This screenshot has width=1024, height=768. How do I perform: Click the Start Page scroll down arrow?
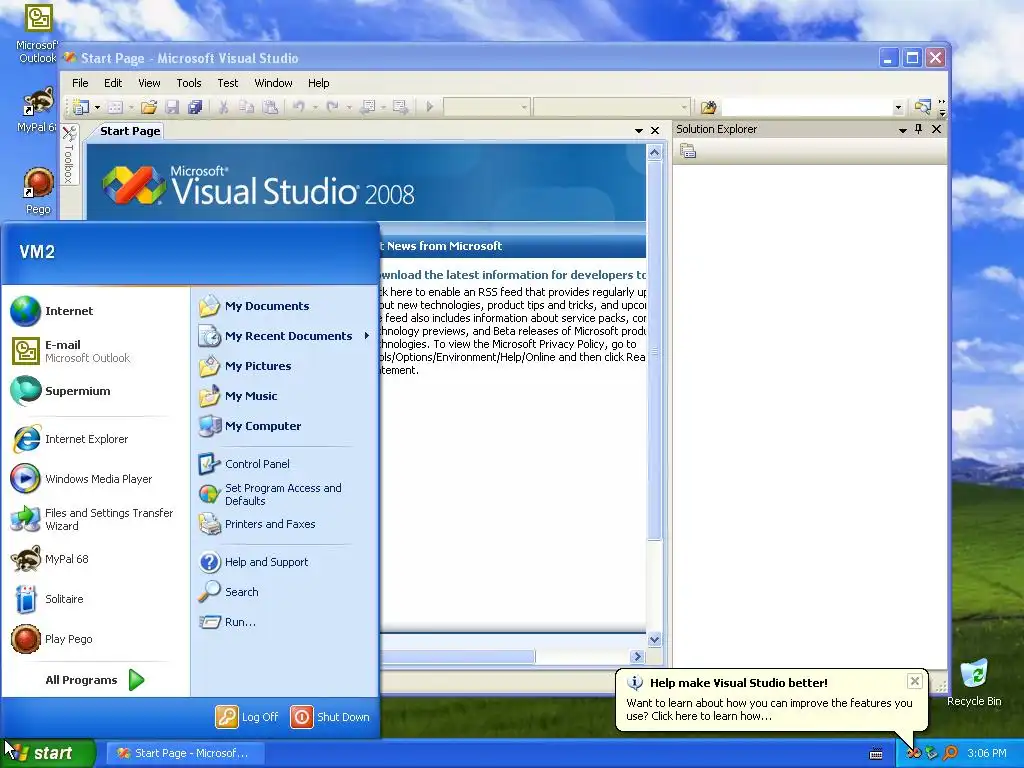click(x=654, y=639)
